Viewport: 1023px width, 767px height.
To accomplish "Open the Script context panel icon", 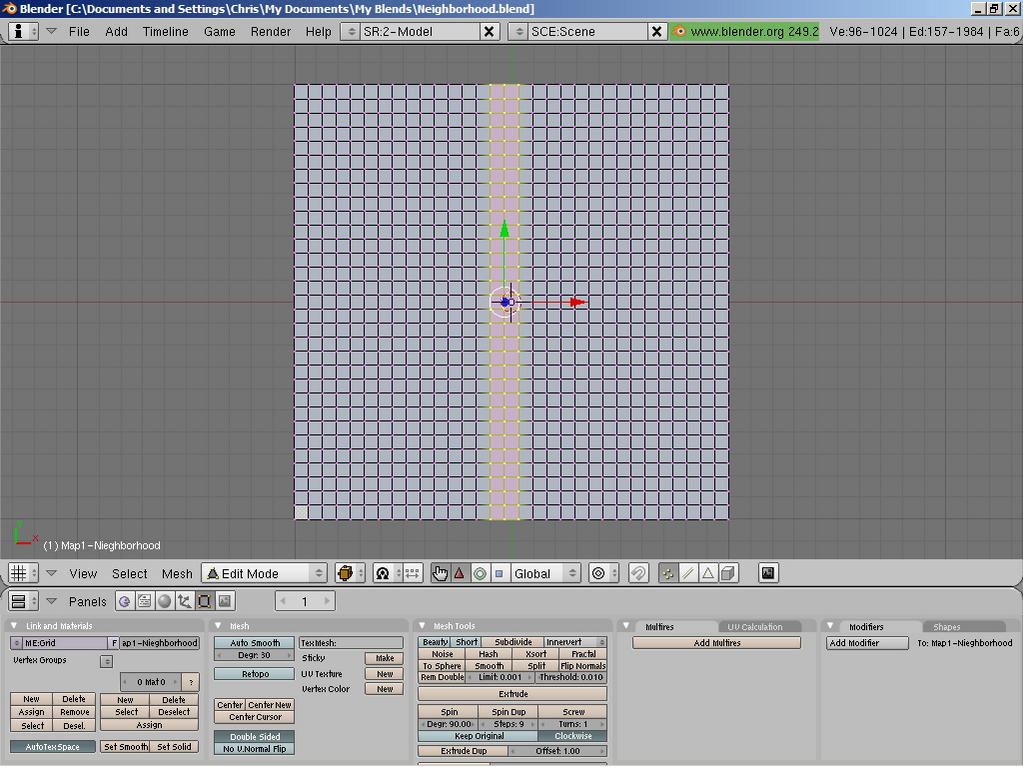I will (x=145, y=601).
